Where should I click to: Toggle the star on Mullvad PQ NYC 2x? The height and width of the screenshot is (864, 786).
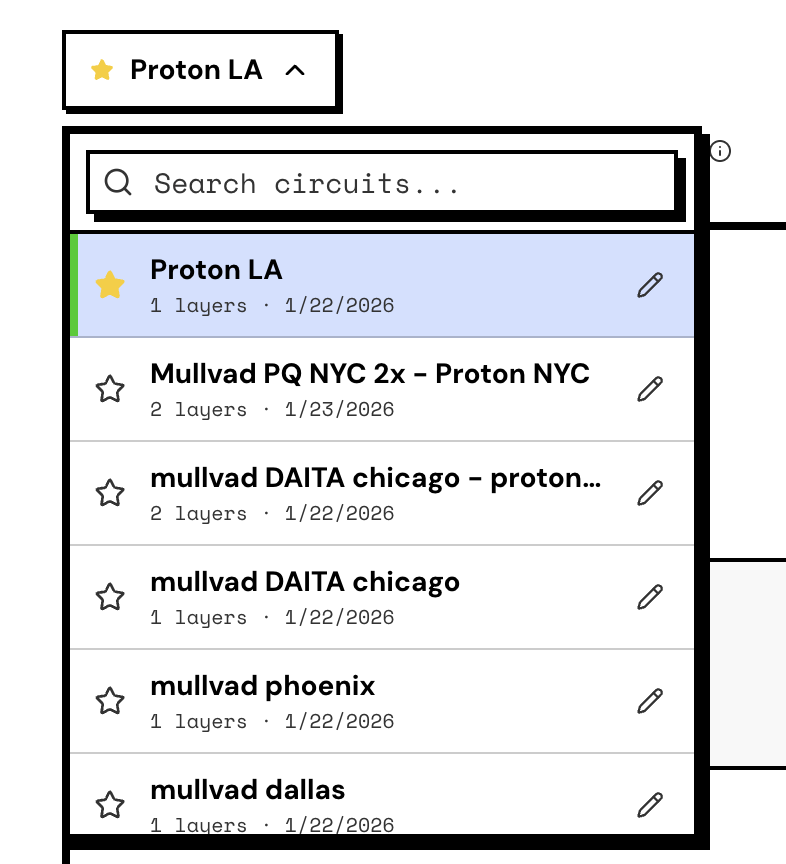pyautogui.click(x=110, y=388)
